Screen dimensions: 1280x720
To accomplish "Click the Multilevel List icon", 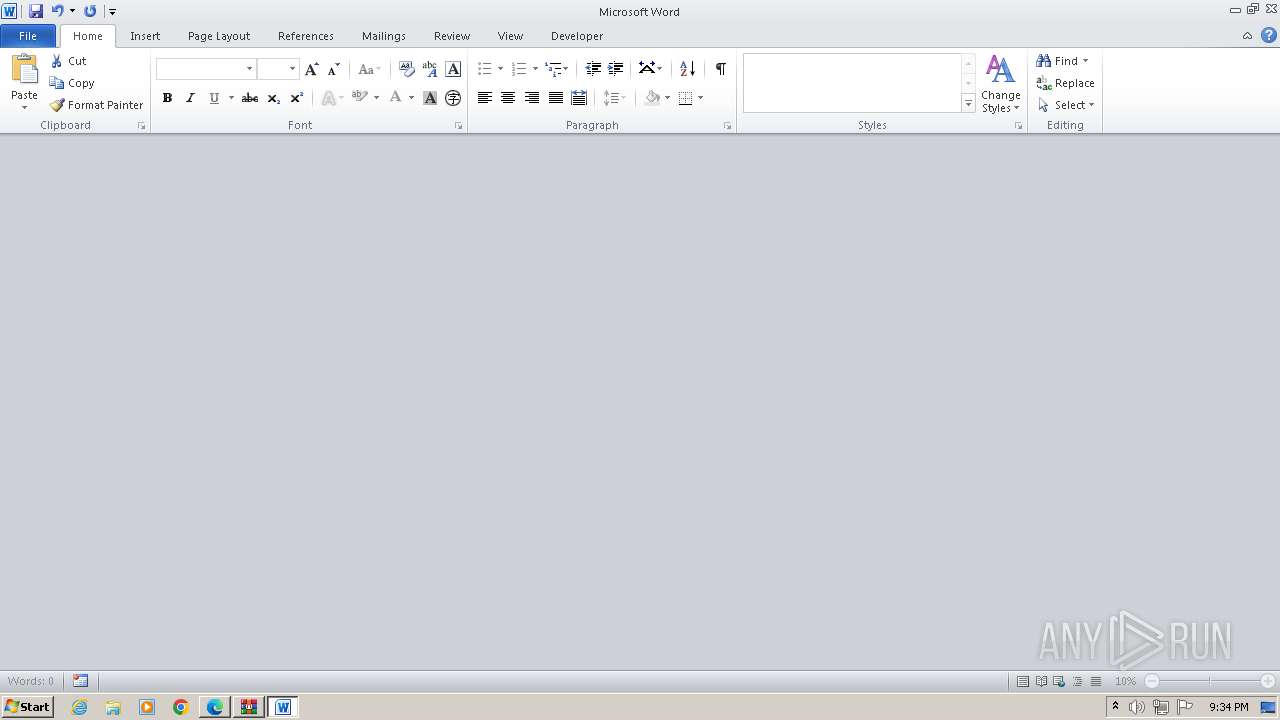I will tap(553, 69).
